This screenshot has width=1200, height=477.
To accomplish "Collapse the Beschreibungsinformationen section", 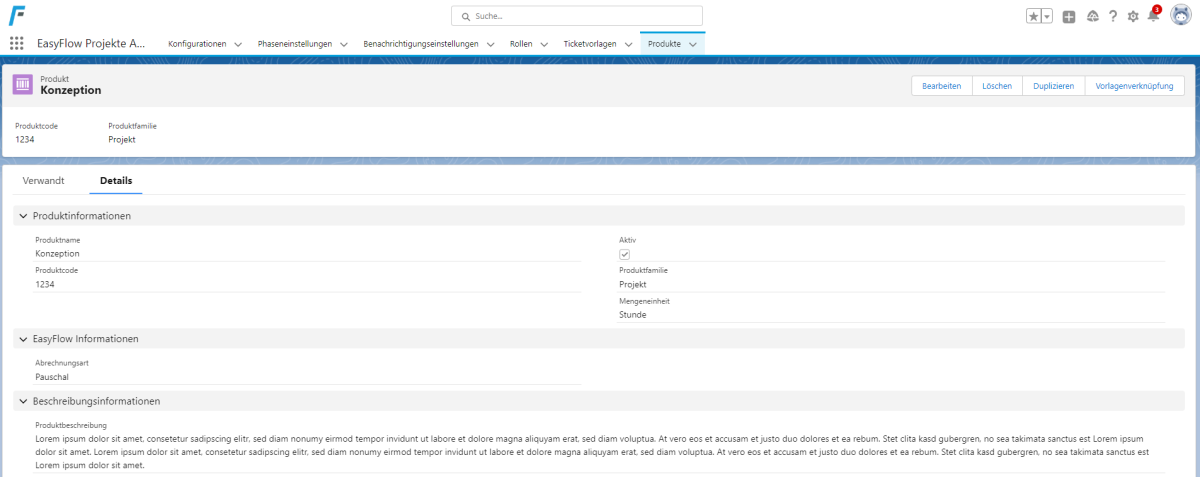I will [23, 401].
